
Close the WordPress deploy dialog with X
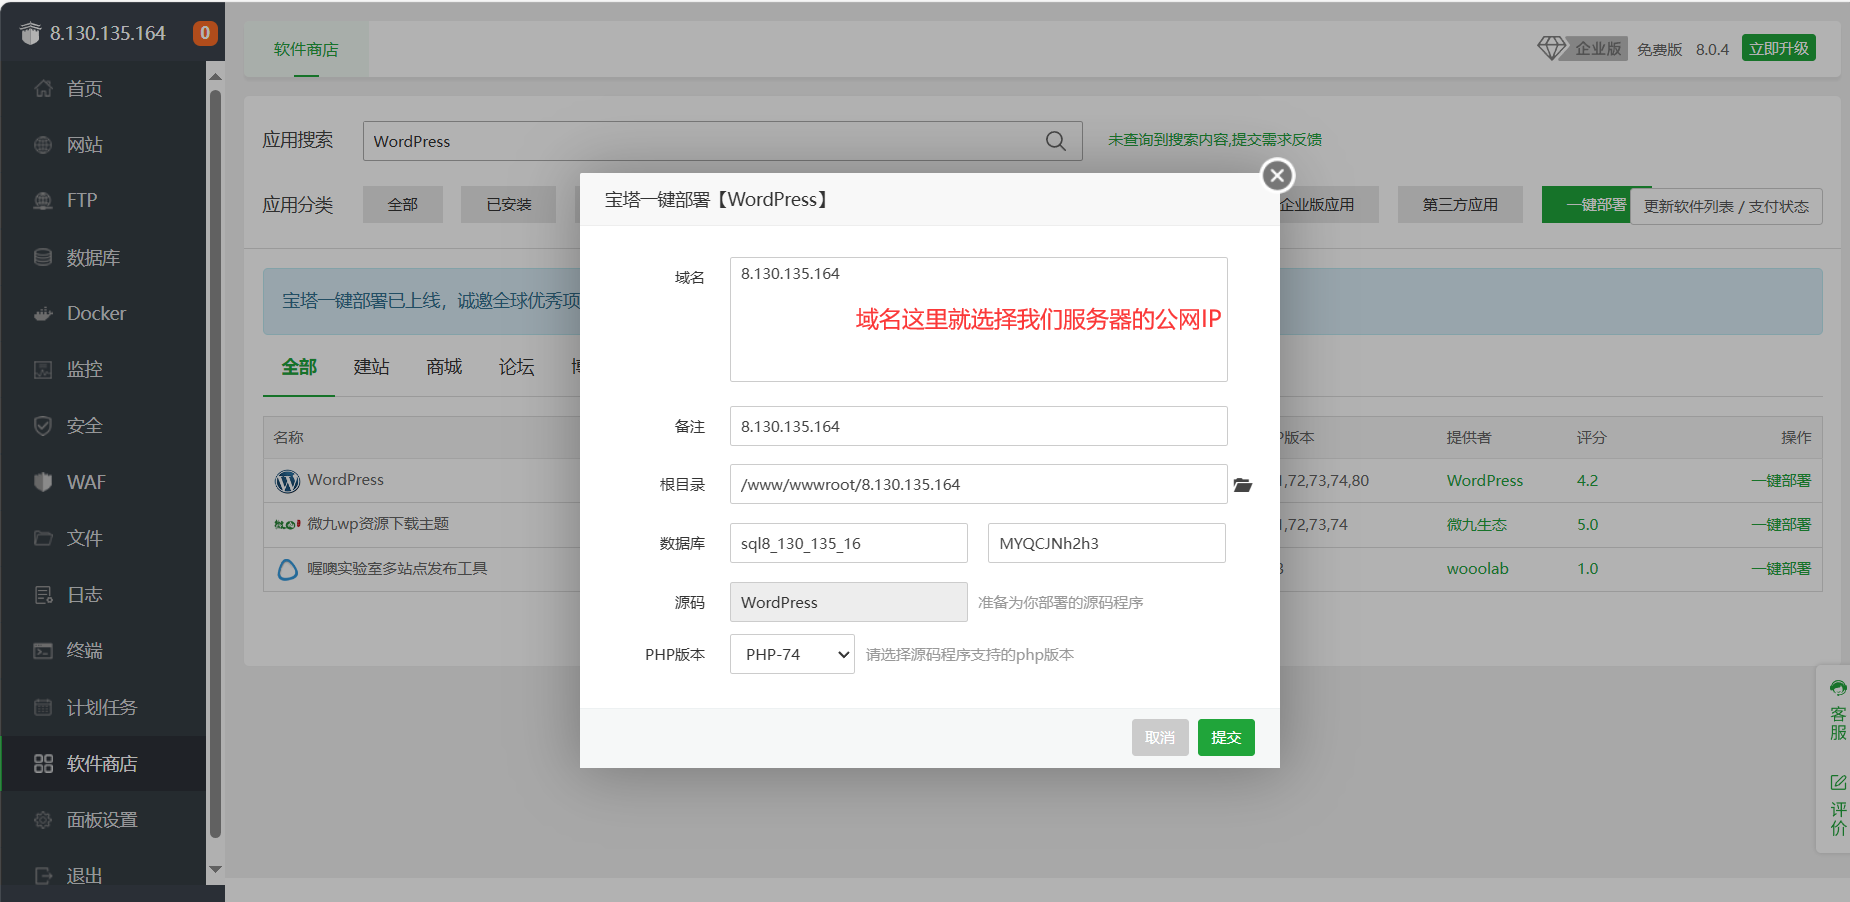click(x=1277, y=175)
